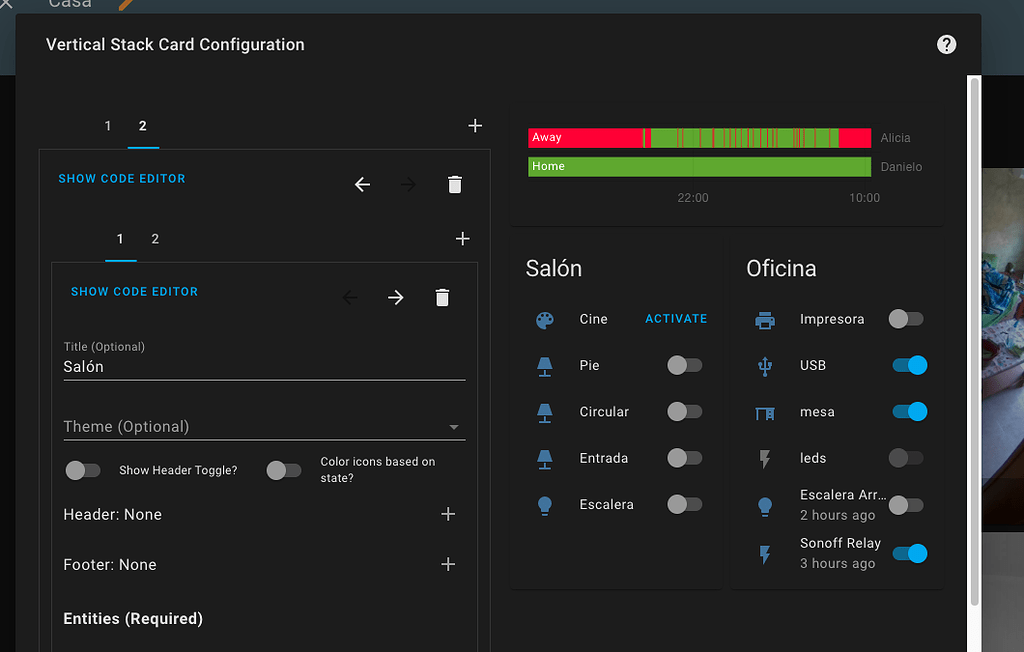Open the Show Code Editor link
This screenshot has height=652, width=1024.
point(134,291)
